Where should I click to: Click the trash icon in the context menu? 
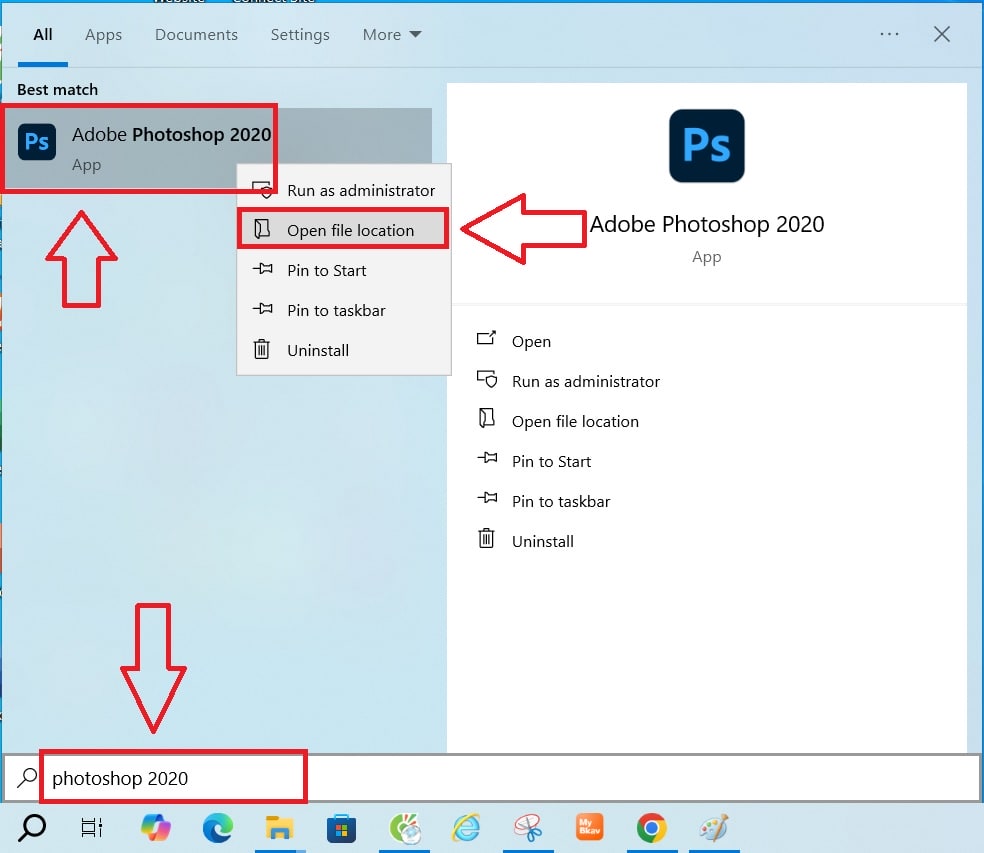point(262,349)
